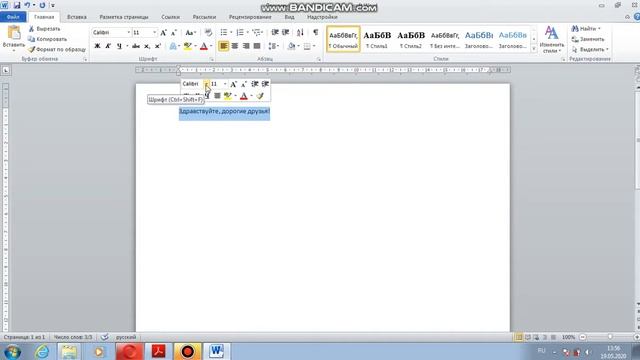Viewport: 640px width, 360px height.
Task: Expand the styles gallery more arrow
Action: [533, 49]
